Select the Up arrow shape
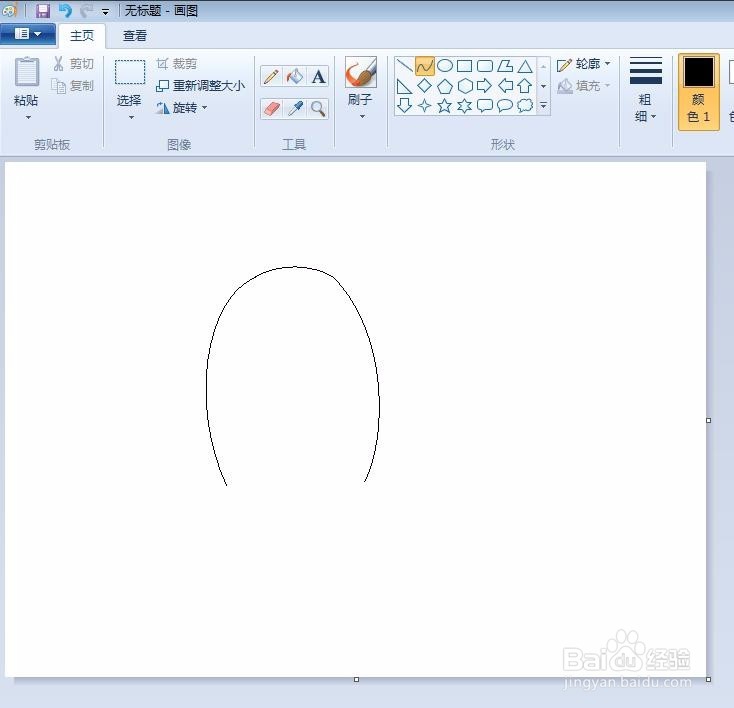 coord(525,86)
